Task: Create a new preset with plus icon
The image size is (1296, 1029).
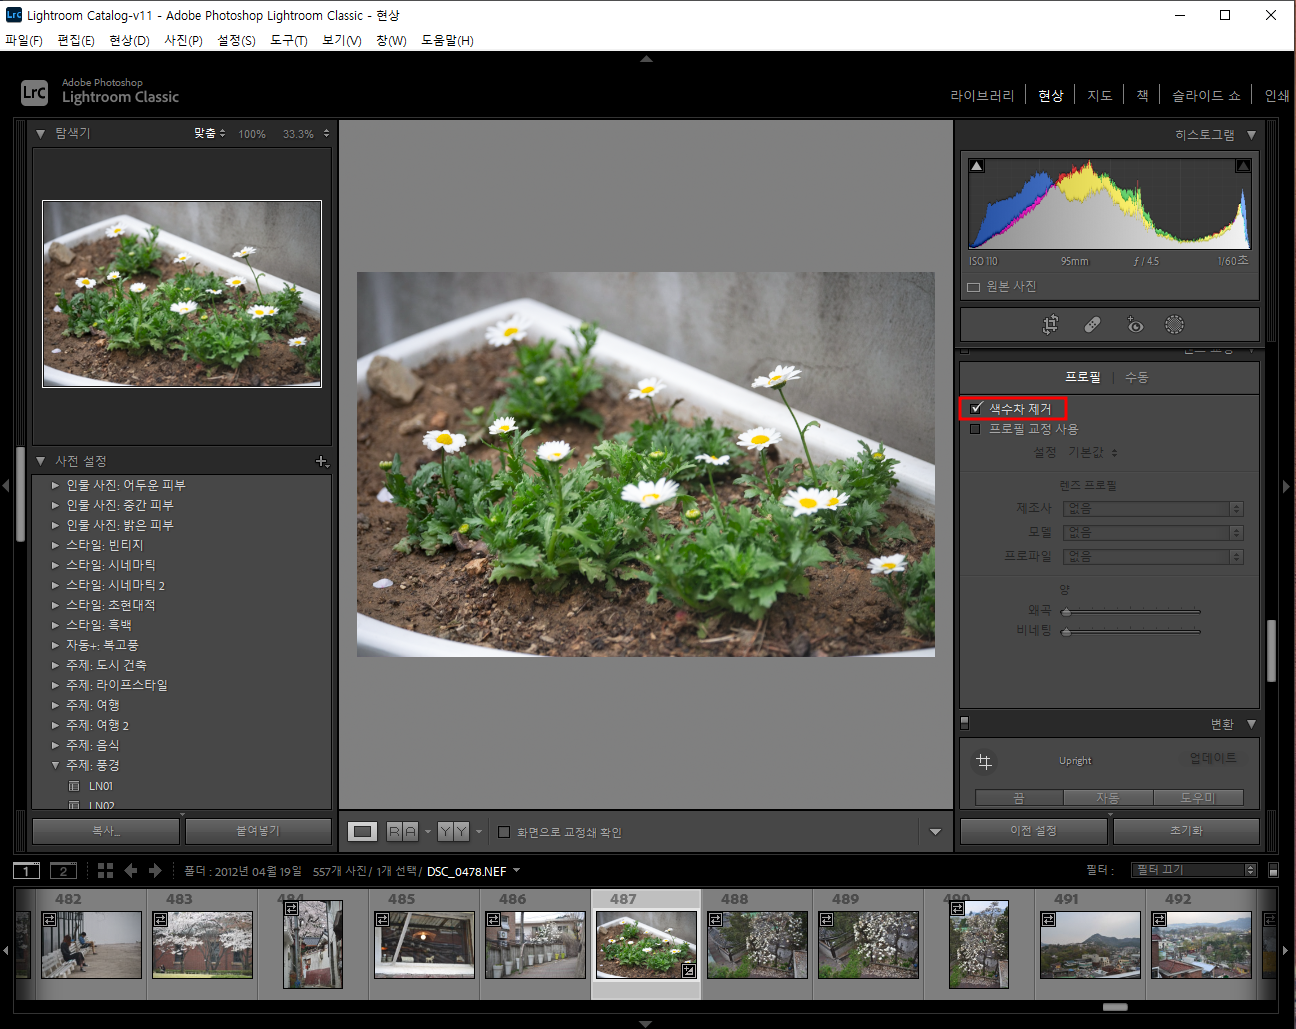Action: pyautogui.click(x=322, y=461)
